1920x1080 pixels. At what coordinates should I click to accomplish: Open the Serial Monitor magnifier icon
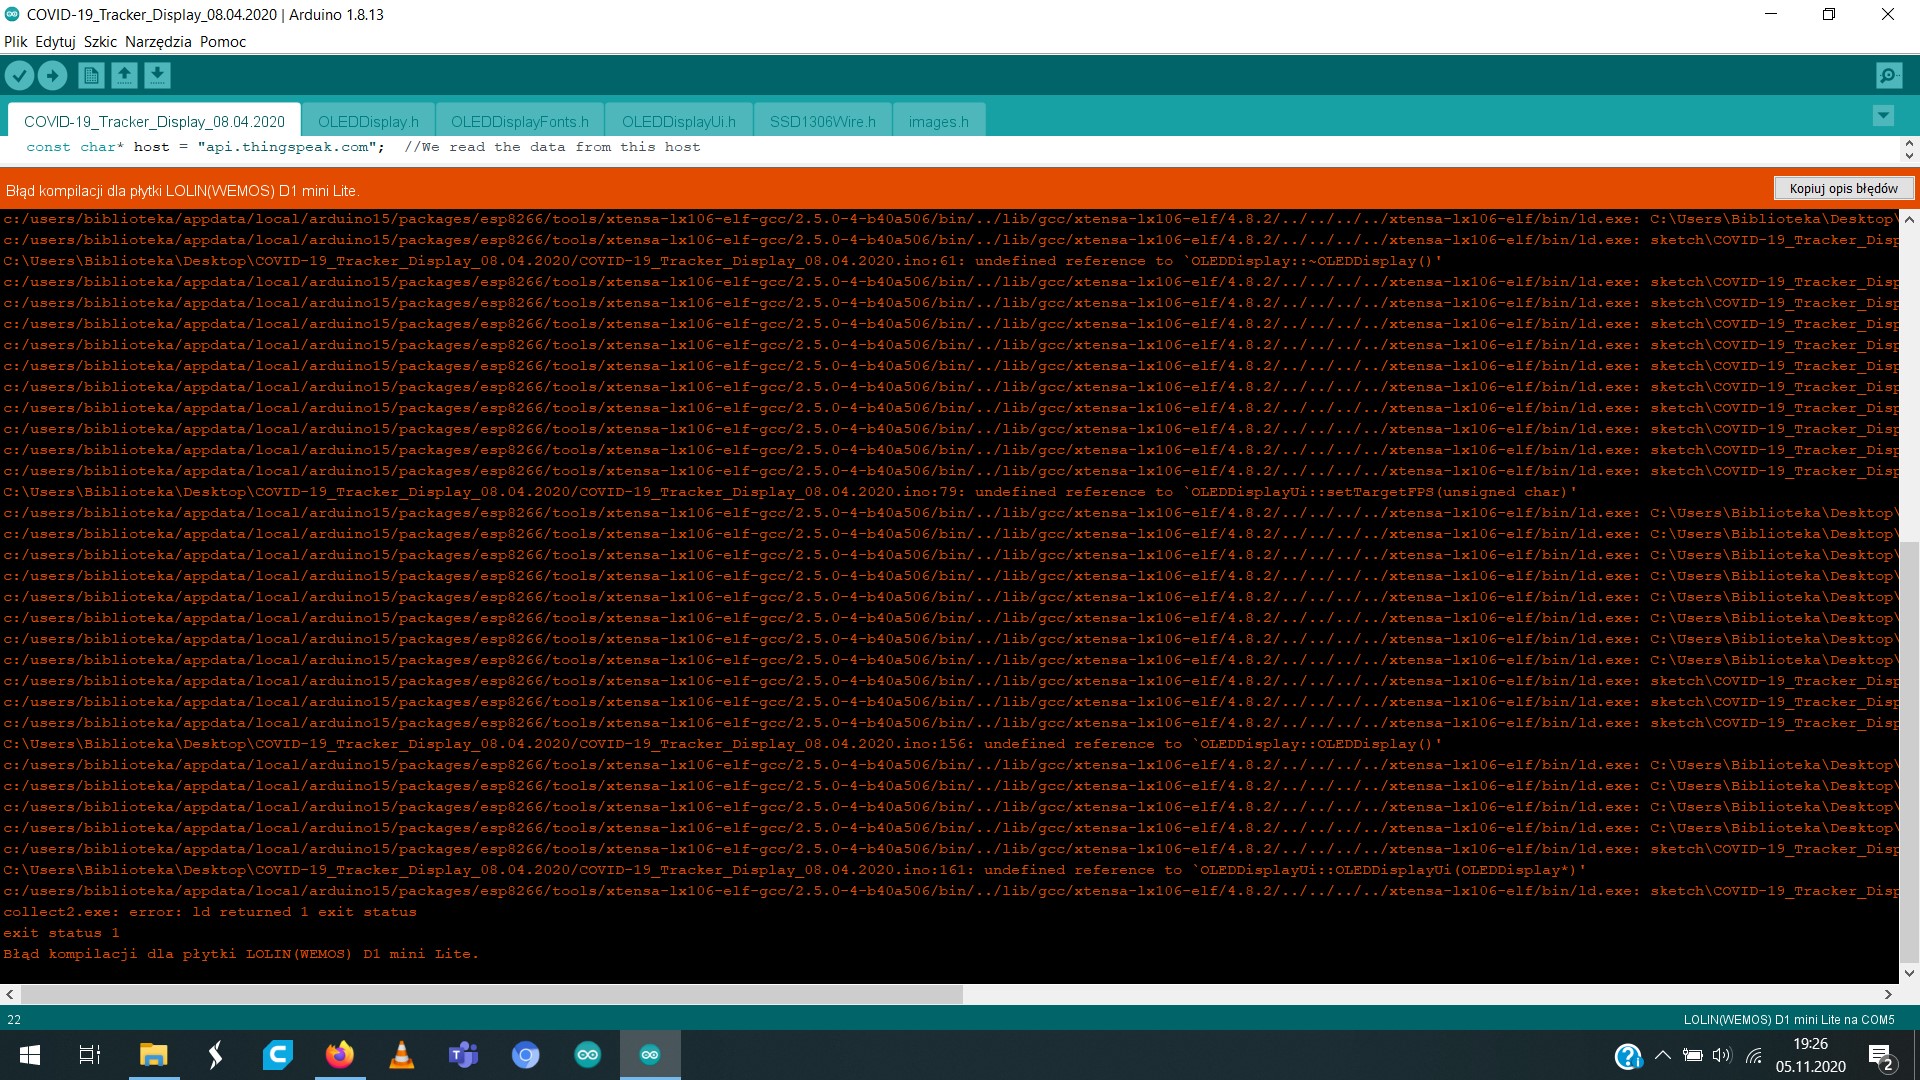pos(1889,75)
